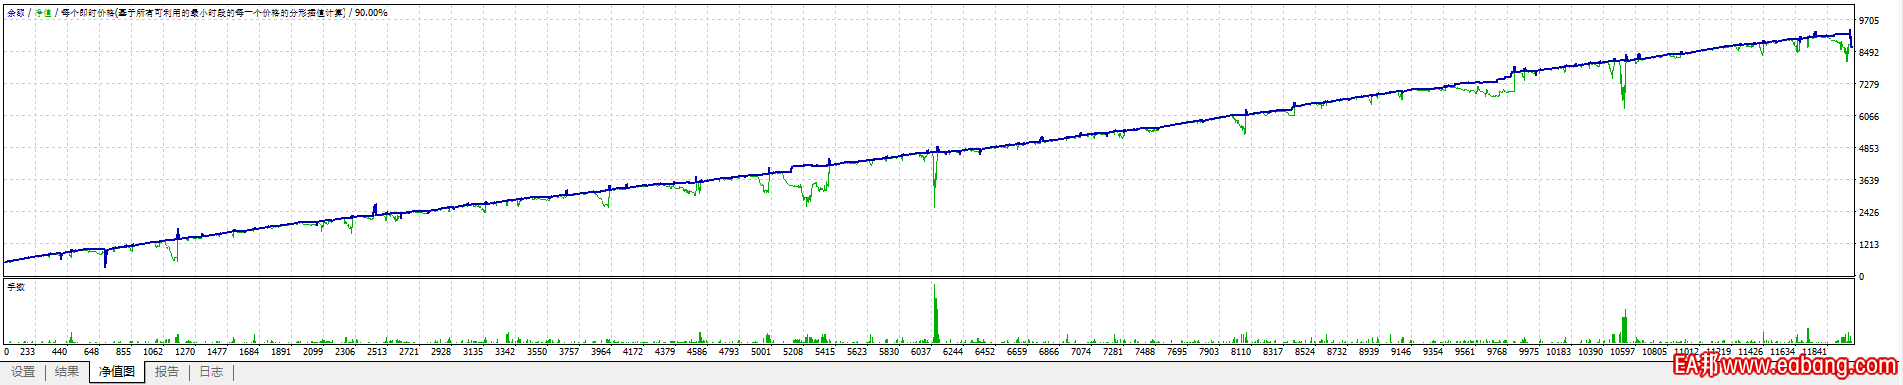This screenshot has height=385, width=1903.
Task: Click the 9146 x-axis label
Action: (1401, 352)
